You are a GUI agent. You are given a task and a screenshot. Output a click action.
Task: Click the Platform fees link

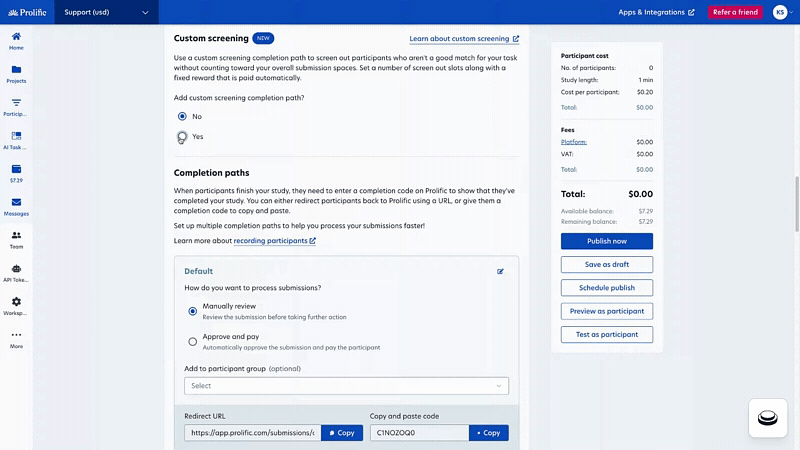pos(573,142)
